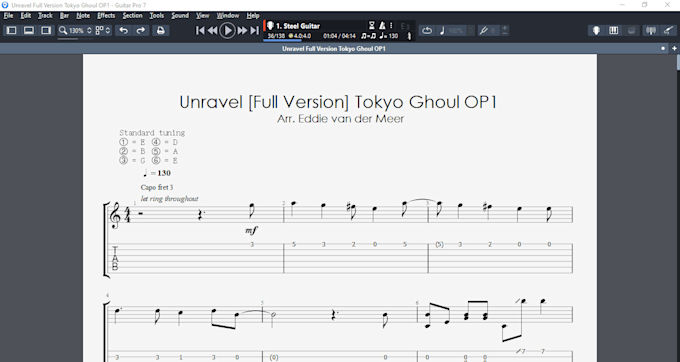Adjust the relative speed stepper arrows
680x362 pixels.
471,30
